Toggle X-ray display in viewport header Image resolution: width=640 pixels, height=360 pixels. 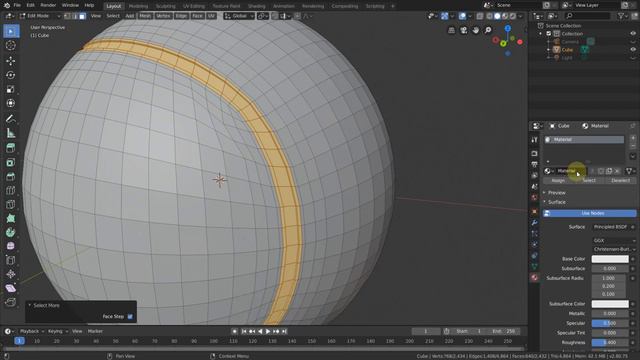(480, 16)
